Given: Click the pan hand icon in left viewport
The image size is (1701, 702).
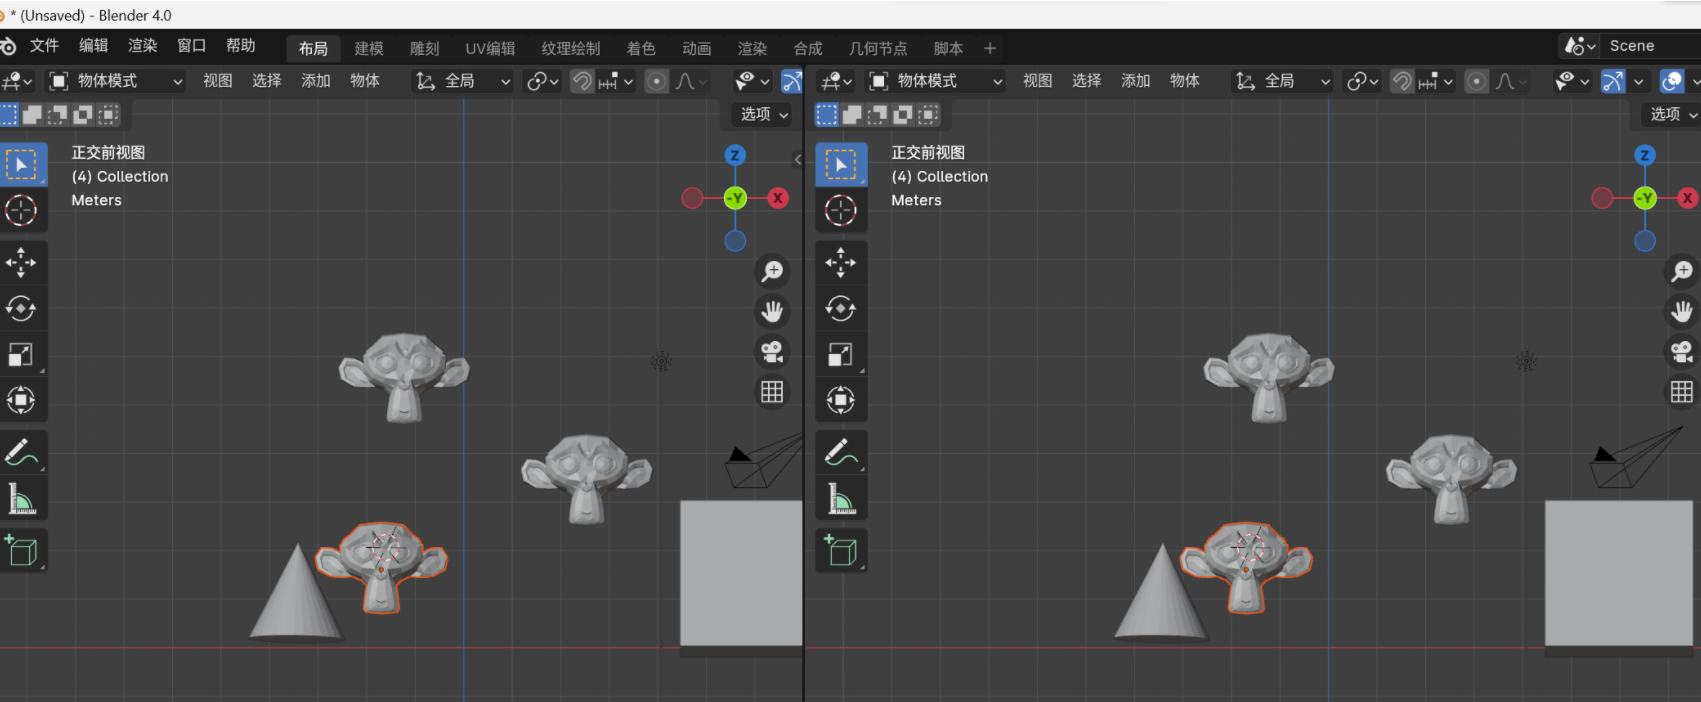Looking at the screenshot, I should tap(772, 312).
